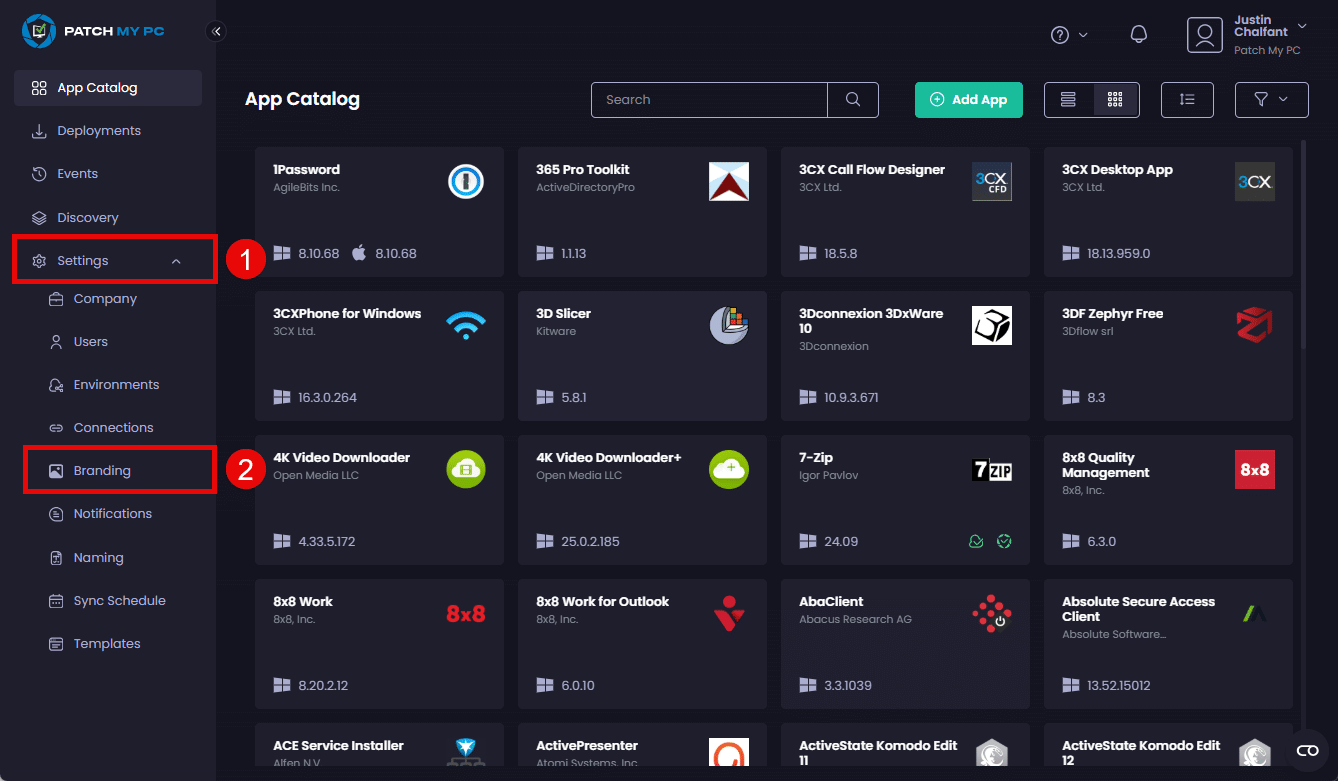The height and width of the screenshot is (781, 1338).
Task: Click the app catalog vertical scrollbar
Action: pos(1302,245)
